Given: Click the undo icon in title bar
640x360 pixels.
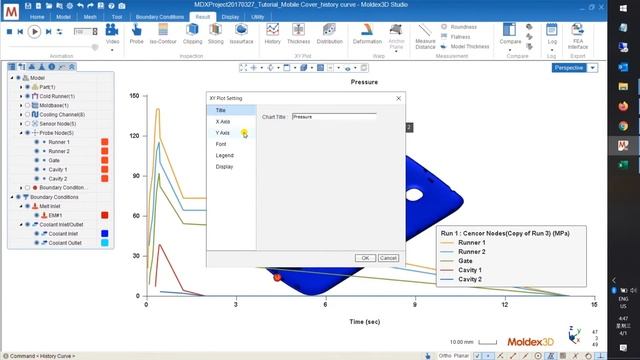Looking at the screenshot, I should coord(80,6).
